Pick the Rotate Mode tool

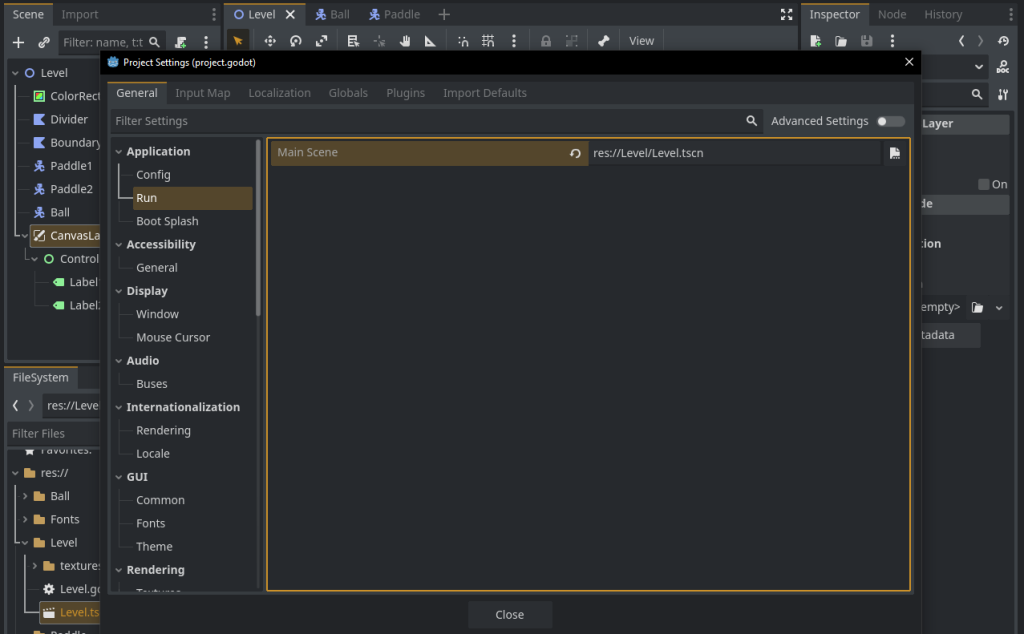[295, 41]
